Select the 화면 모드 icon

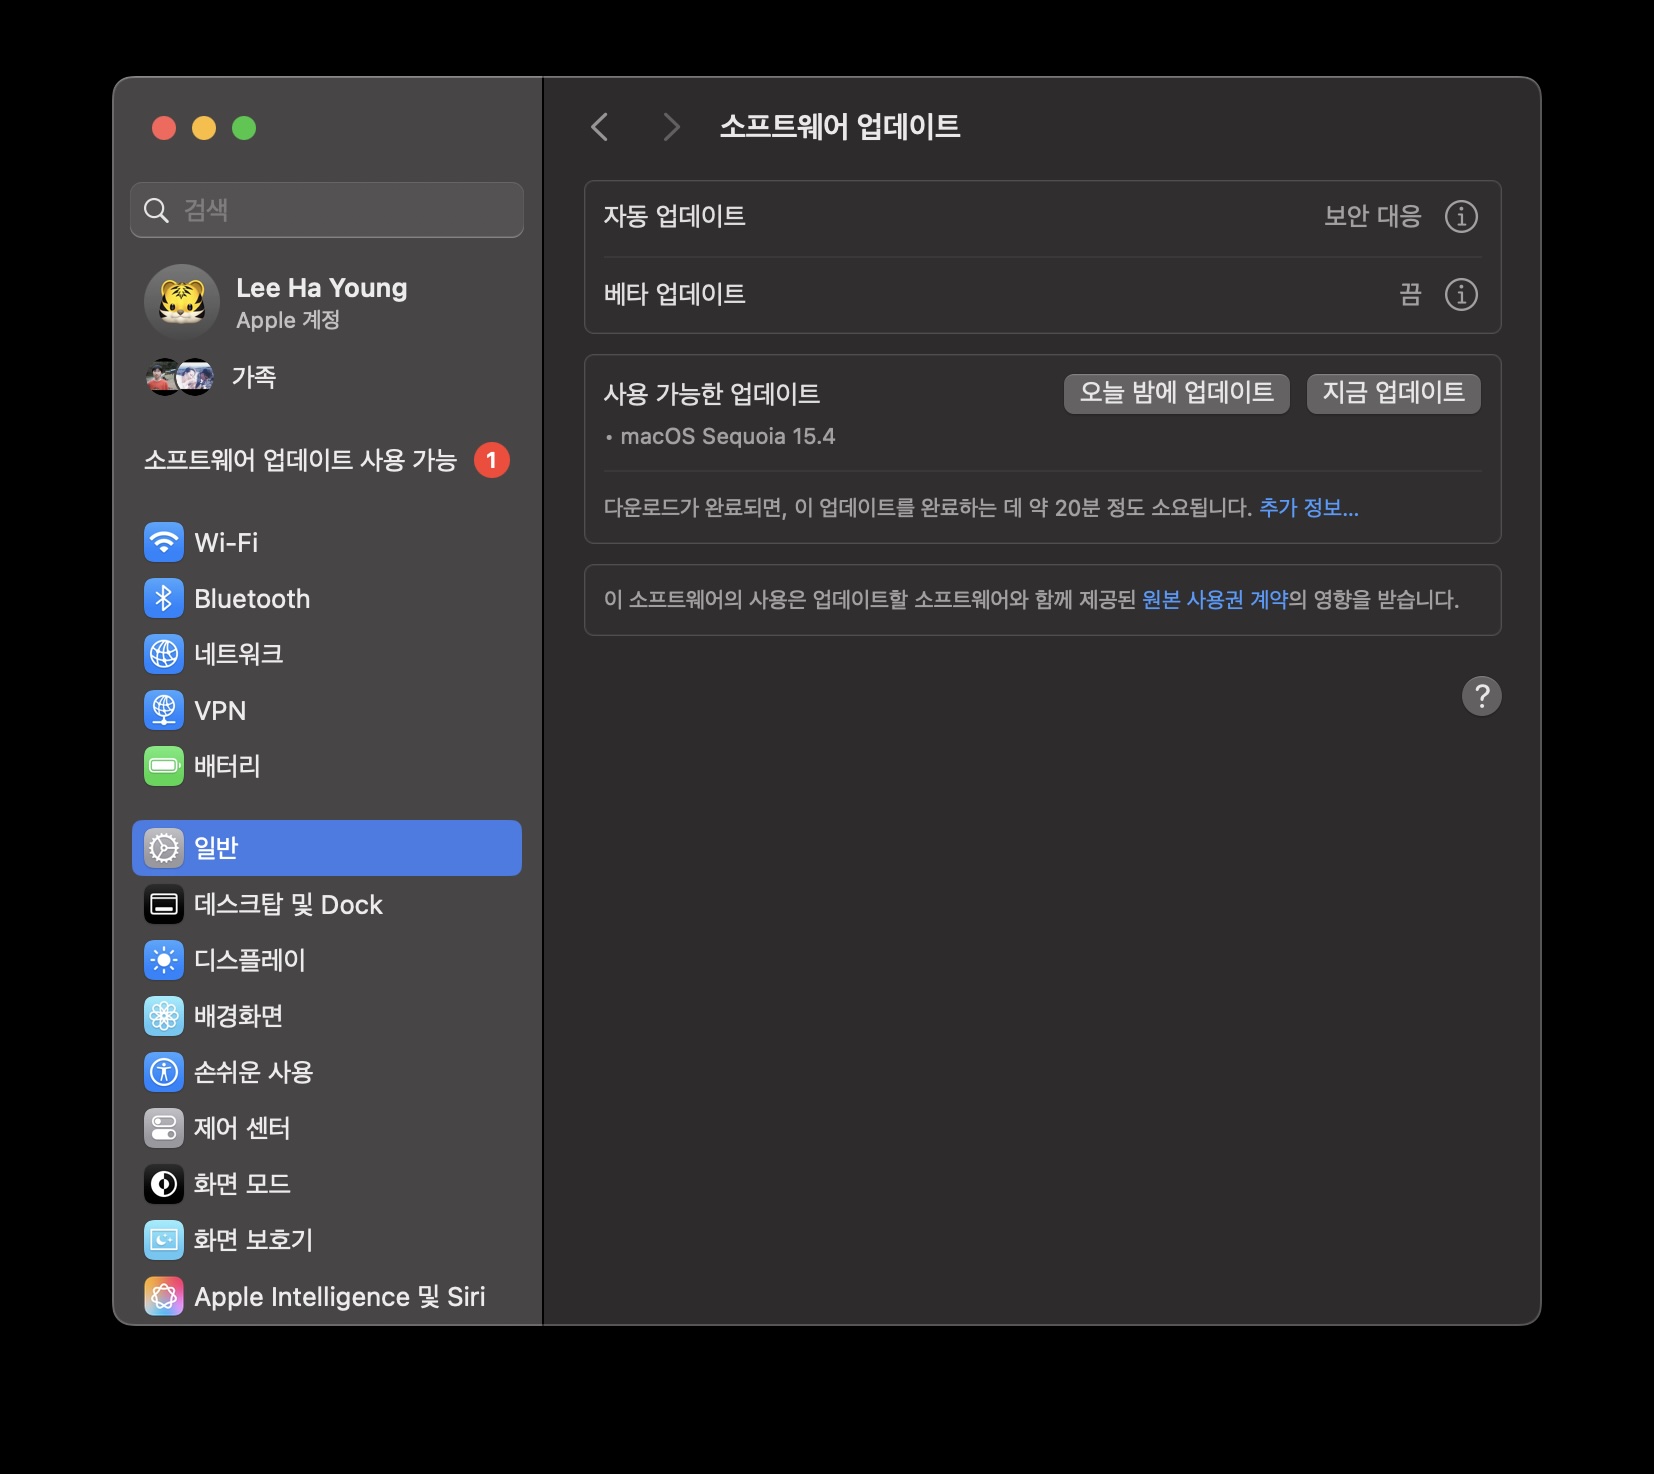point(164,1184)
